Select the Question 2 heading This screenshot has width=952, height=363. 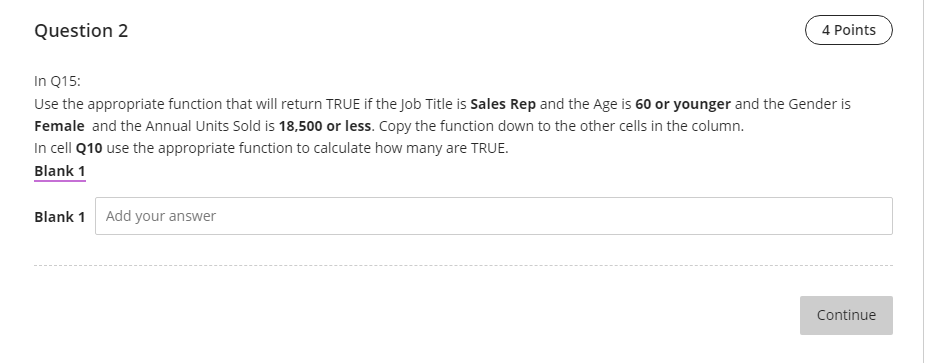[x=81, y=31]
